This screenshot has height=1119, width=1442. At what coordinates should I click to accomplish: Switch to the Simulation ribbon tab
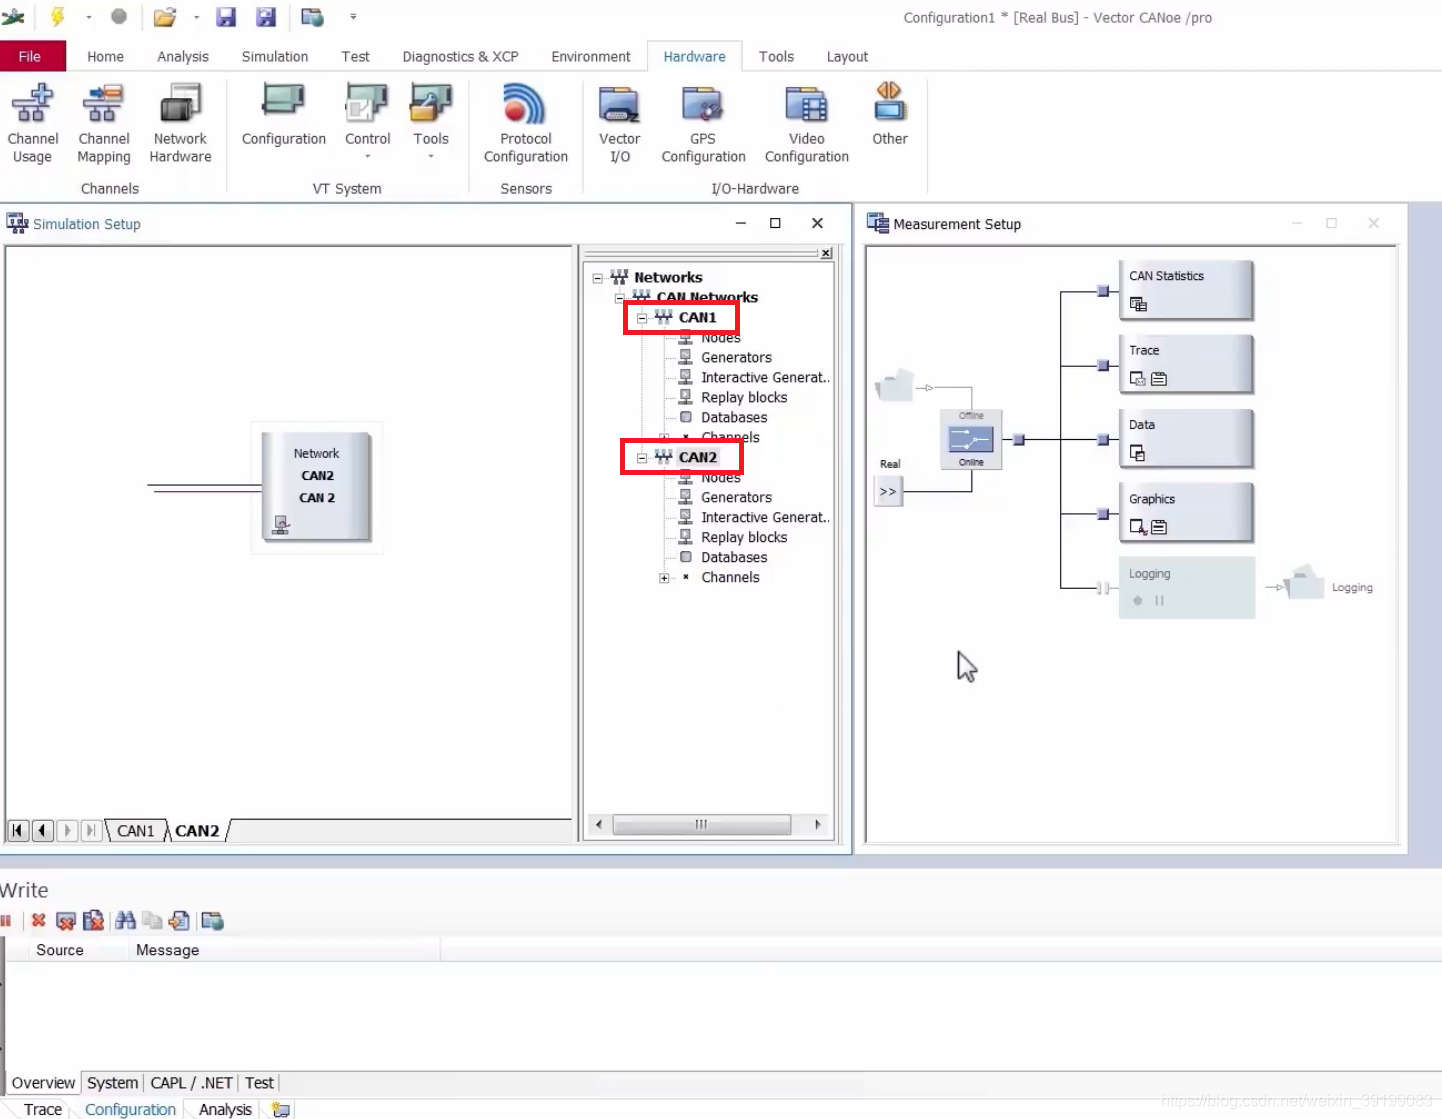275,57
